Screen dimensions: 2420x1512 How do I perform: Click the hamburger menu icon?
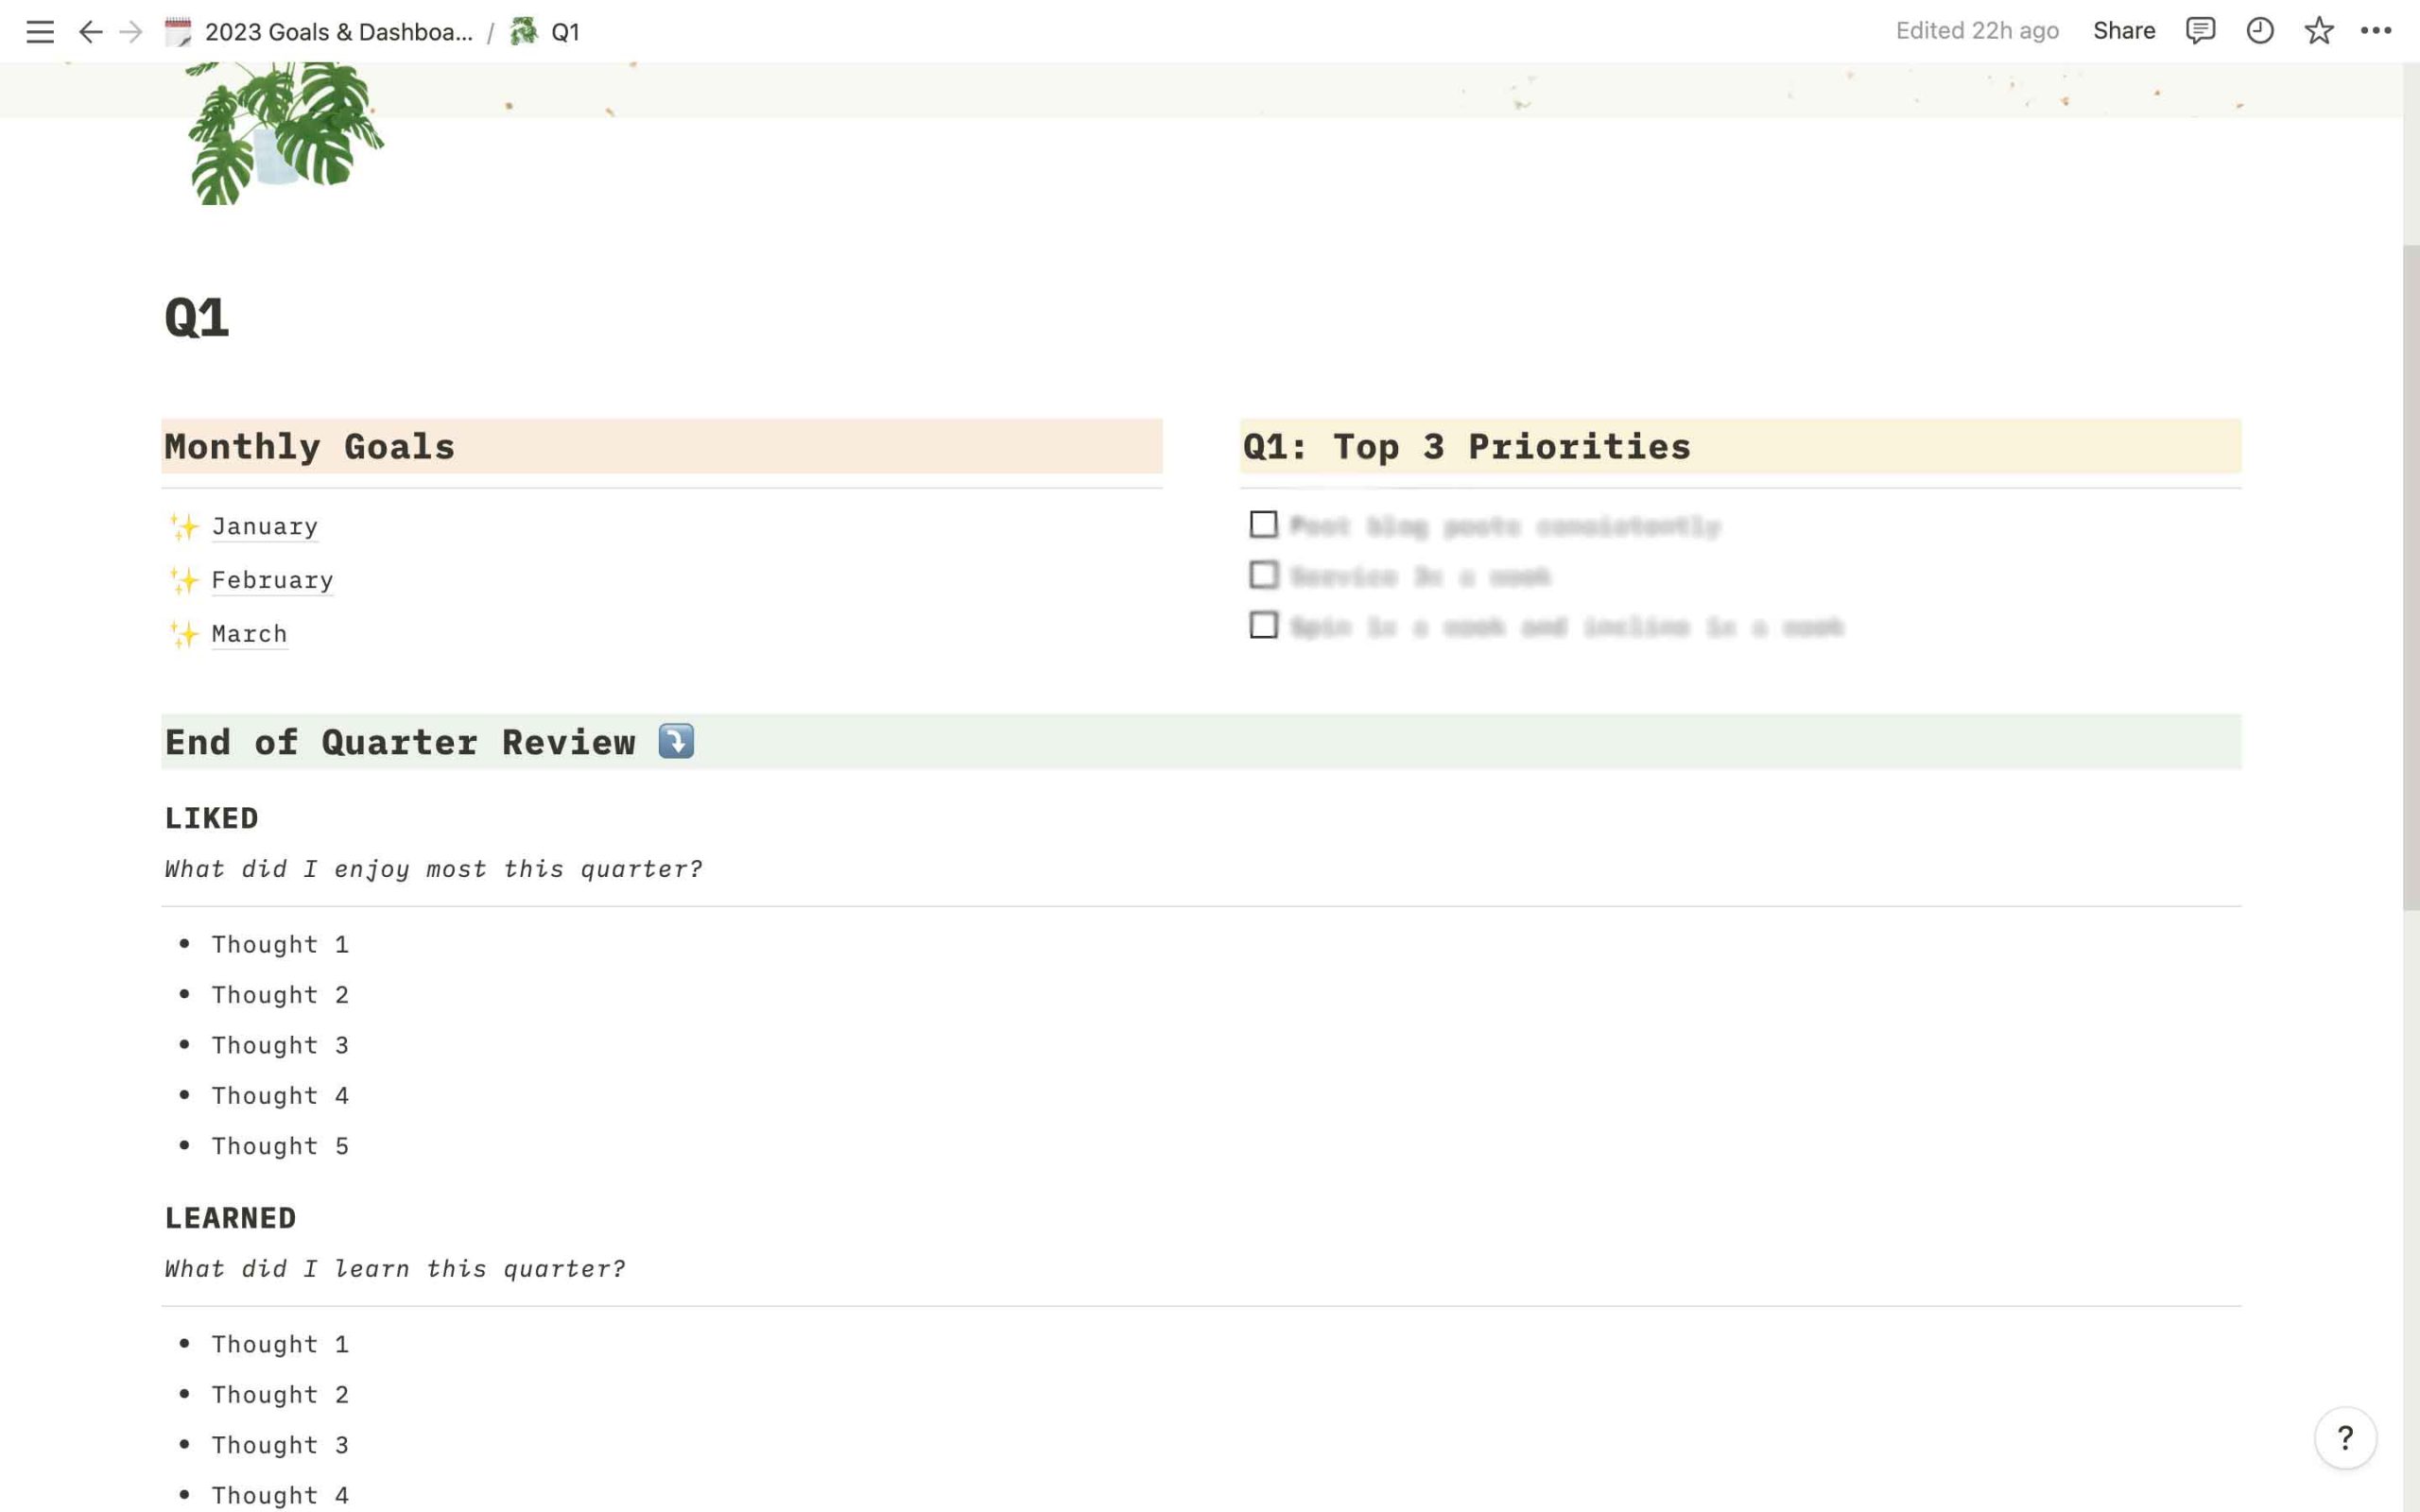pyautogui.click(x=39, y=31)
